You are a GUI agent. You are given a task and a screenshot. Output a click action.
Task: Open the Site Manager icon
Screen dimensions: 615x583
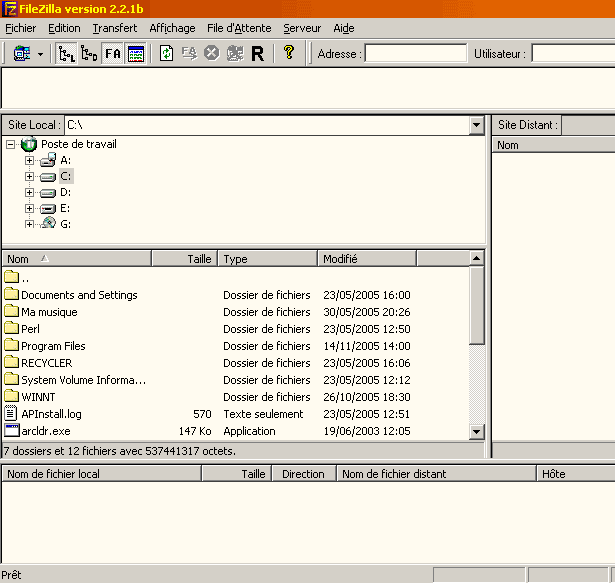(x=22, y=53)
